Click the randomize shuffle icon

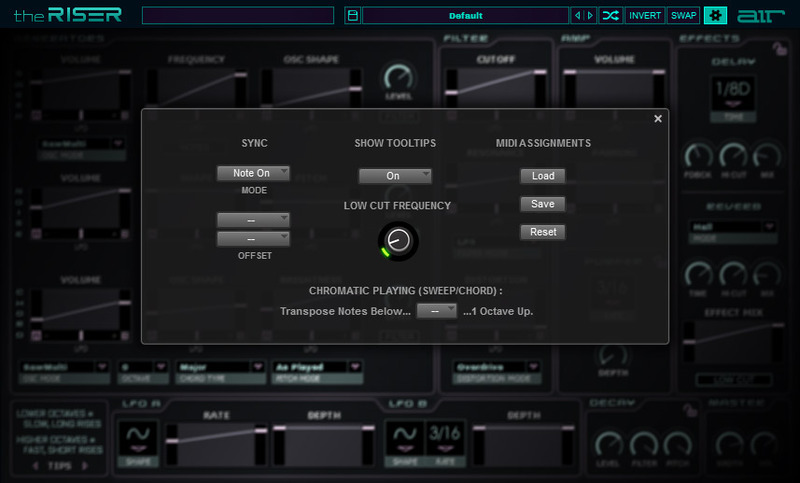pos(611,16)
